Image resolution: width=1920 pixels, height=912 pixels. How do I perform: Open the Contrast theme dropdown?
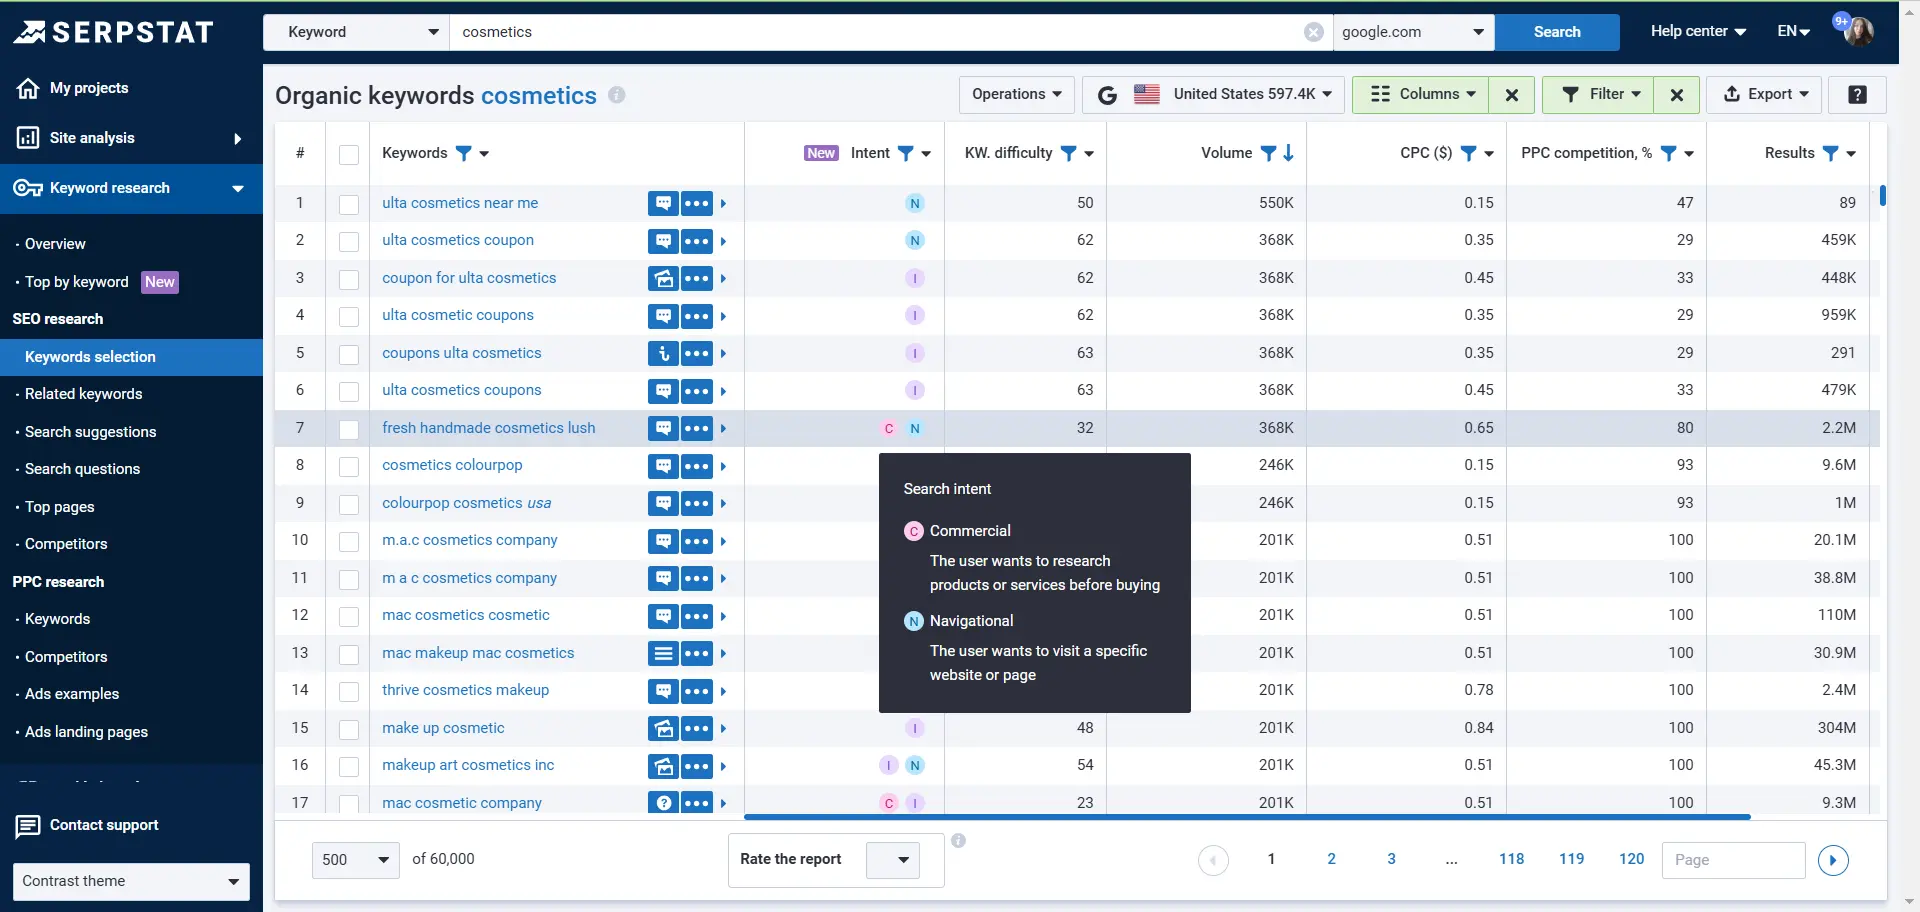point(131,881)
